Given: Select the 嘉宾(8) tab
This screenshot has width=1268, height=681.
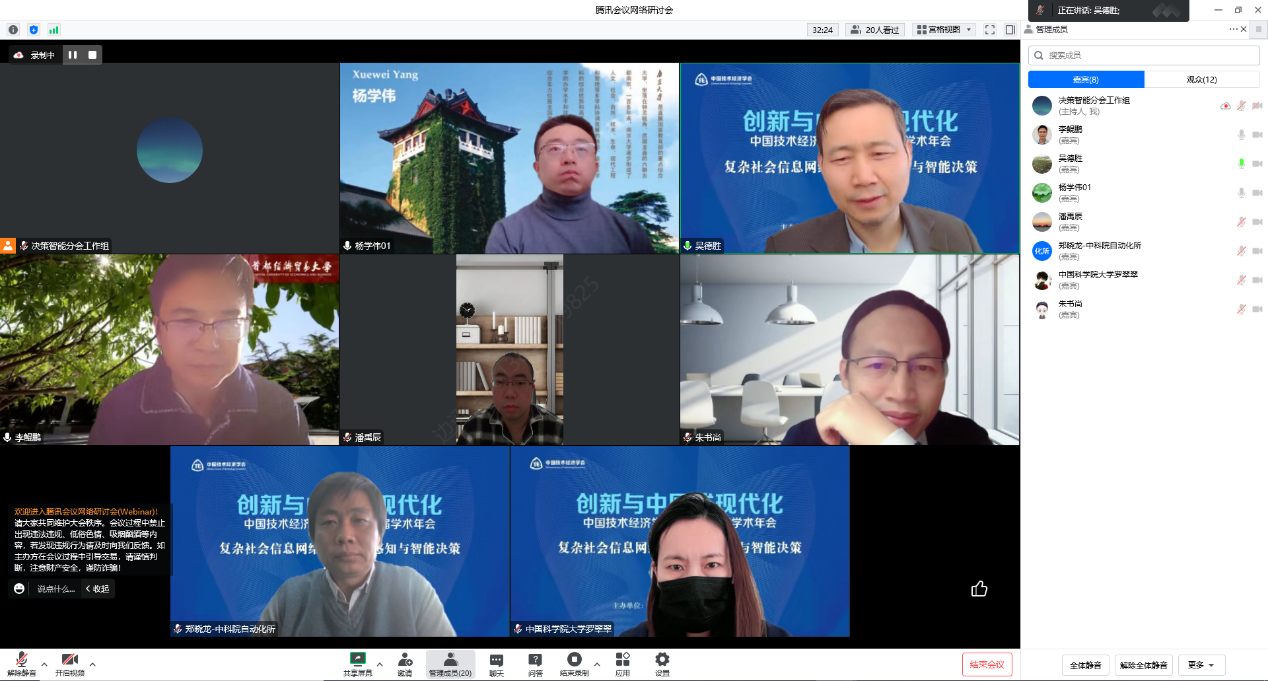Looking at the screenshot, I should pyautogui.click(x=1086, y=79).
